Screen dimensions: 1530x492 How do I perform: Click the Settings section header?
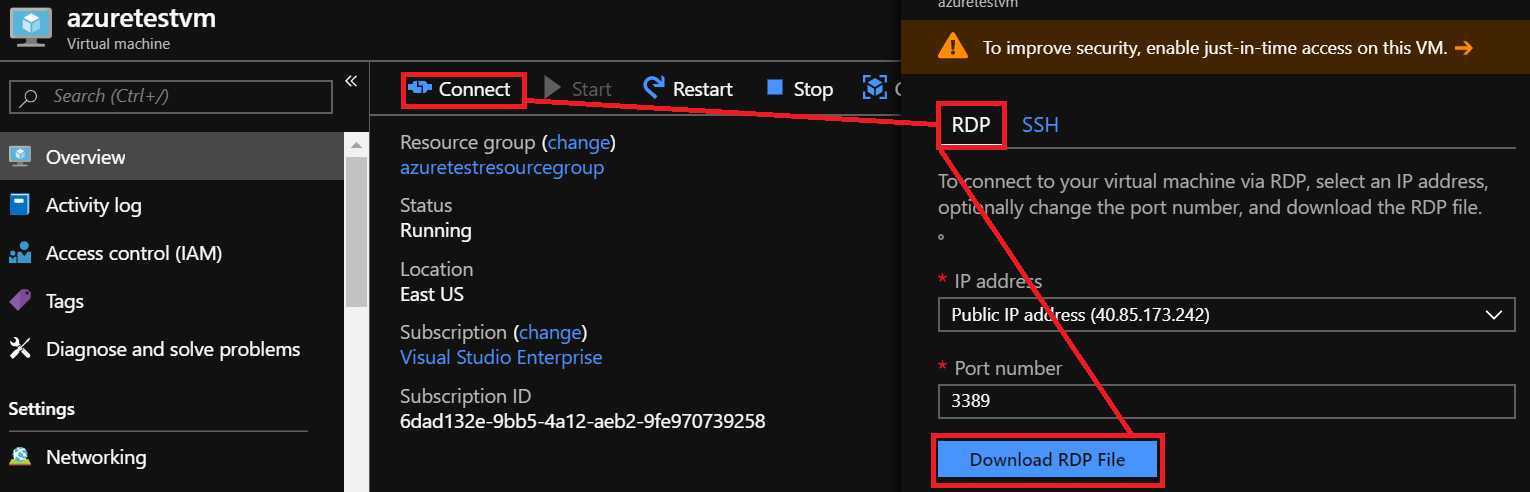[x=42, y=409]
